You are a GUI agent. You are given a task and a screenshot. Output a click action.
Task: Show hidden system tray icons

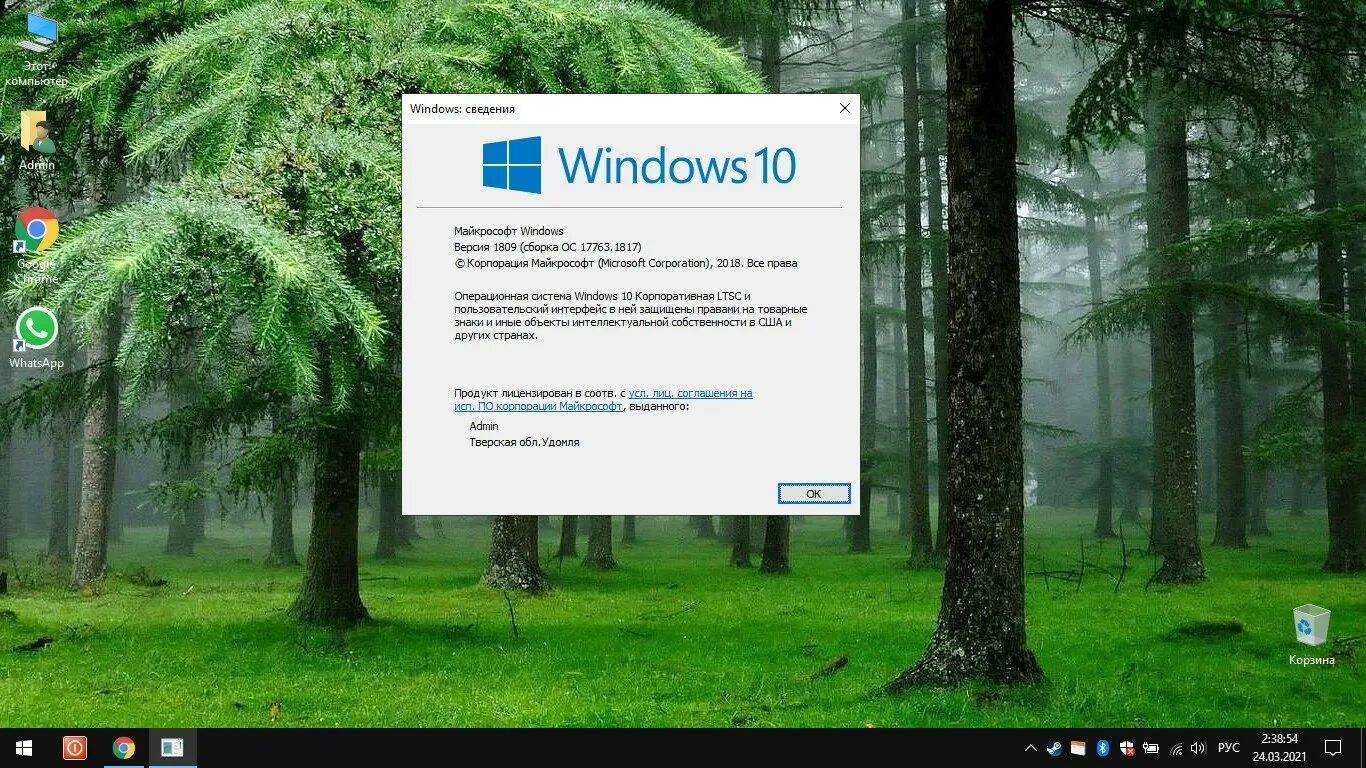click(x=1031, y=748)
